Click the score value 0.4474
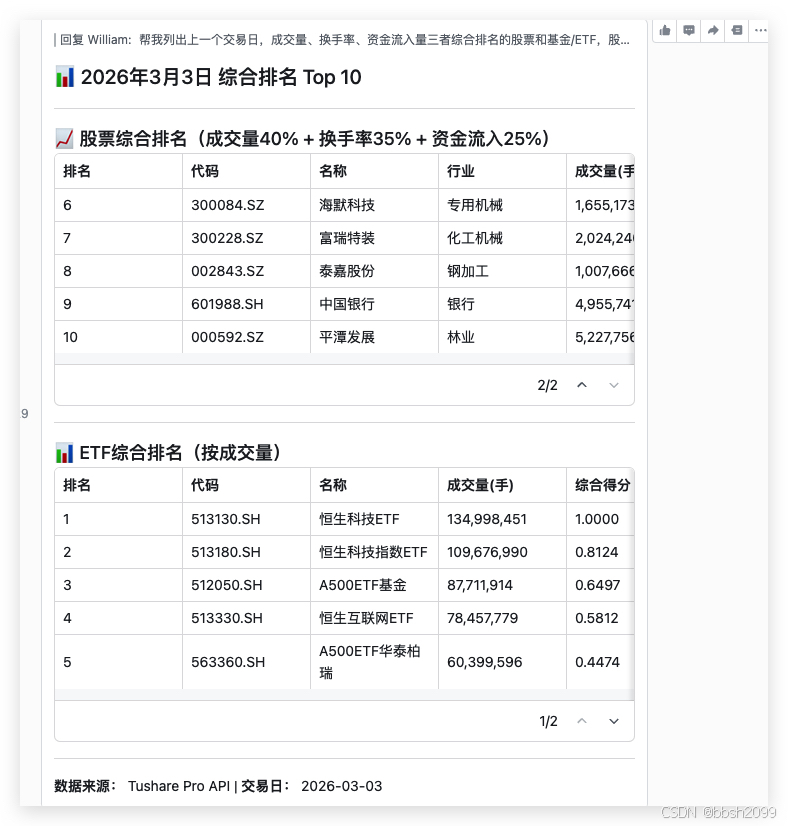788x826 pixels. tap(597, 662)
